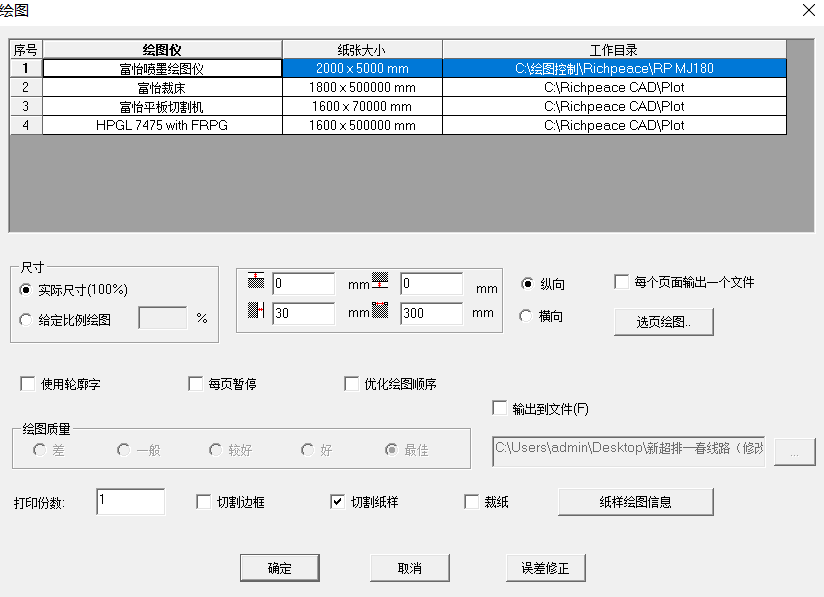Click the top margin icon

coord(256,282)
